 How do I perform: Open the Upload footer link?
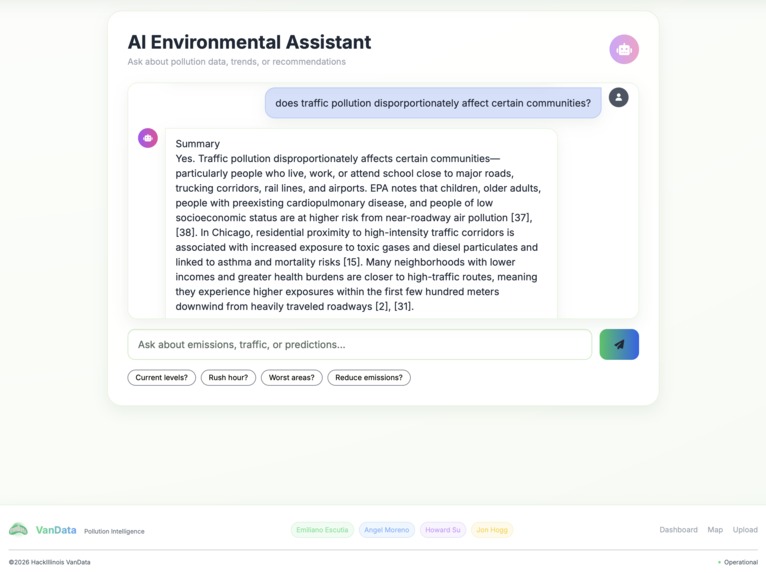[x=745, y=530]
